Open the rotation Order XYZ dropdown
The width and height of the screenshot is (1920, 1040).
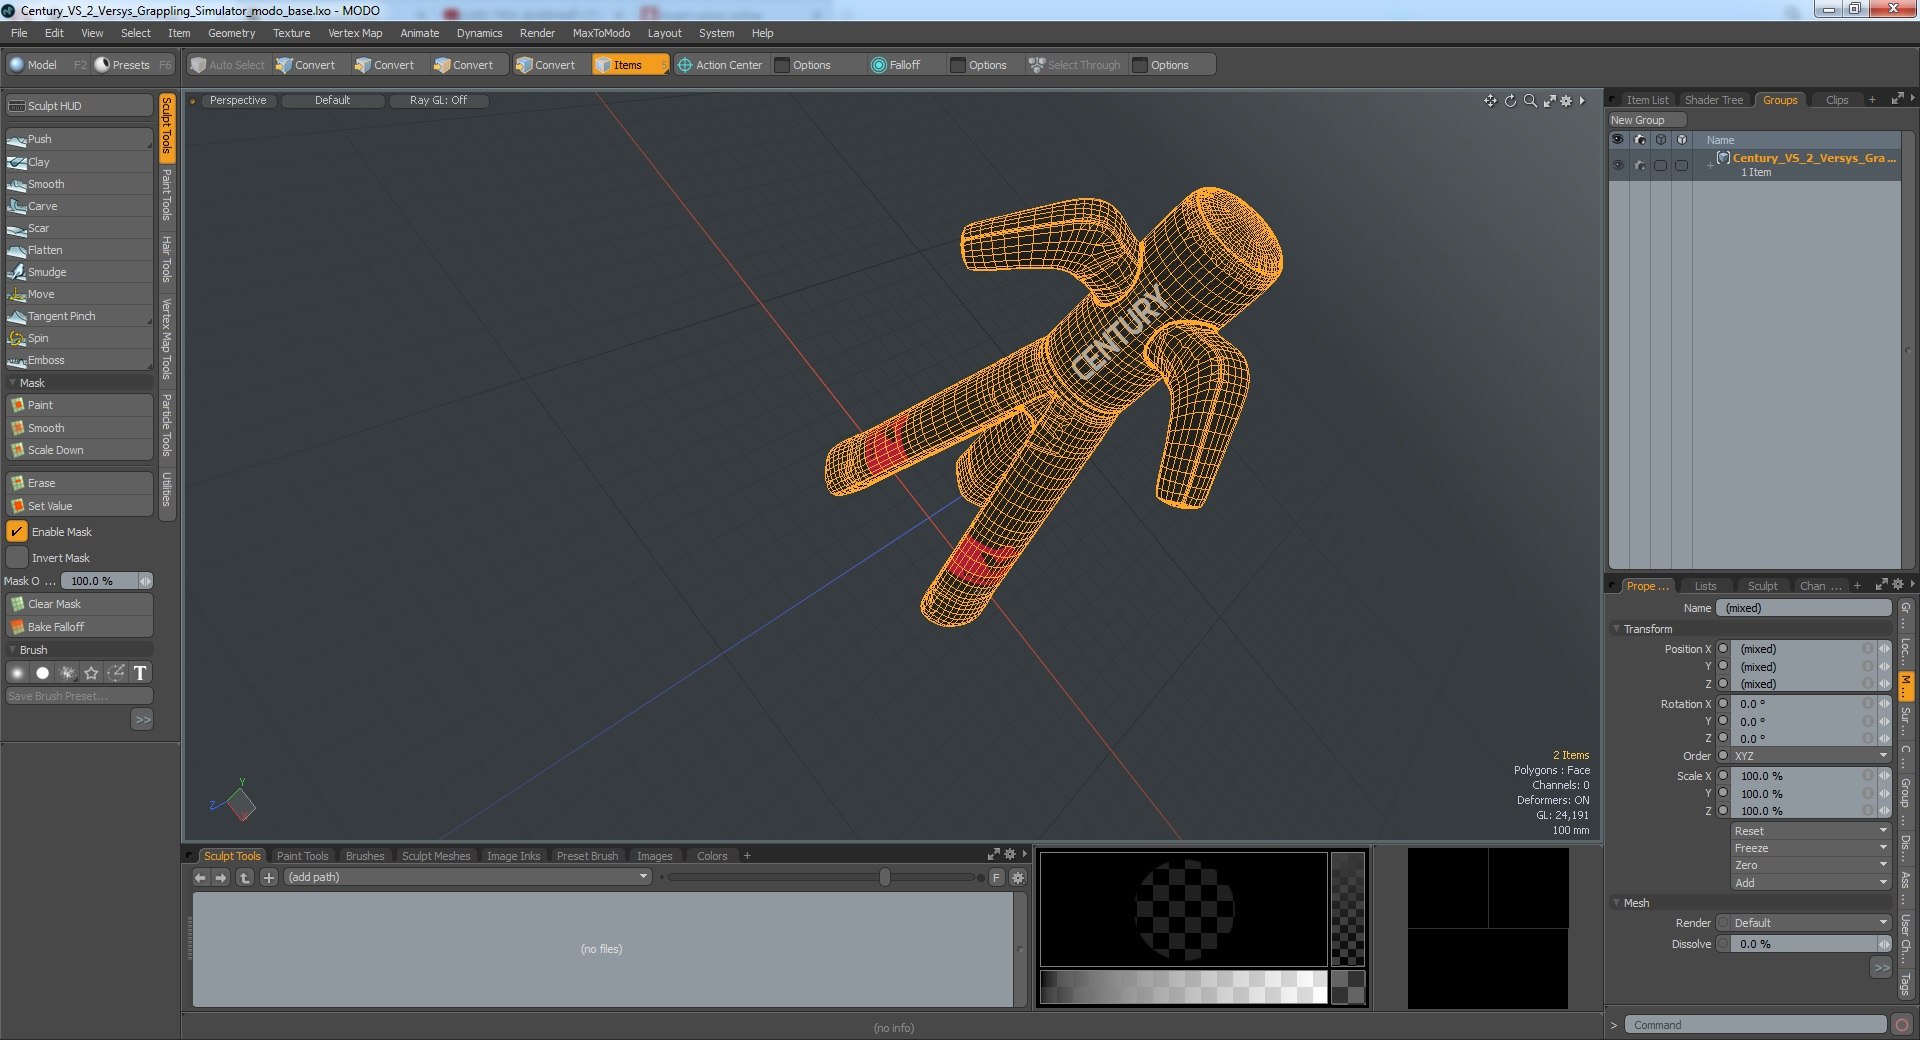(x=1810, y=756)
